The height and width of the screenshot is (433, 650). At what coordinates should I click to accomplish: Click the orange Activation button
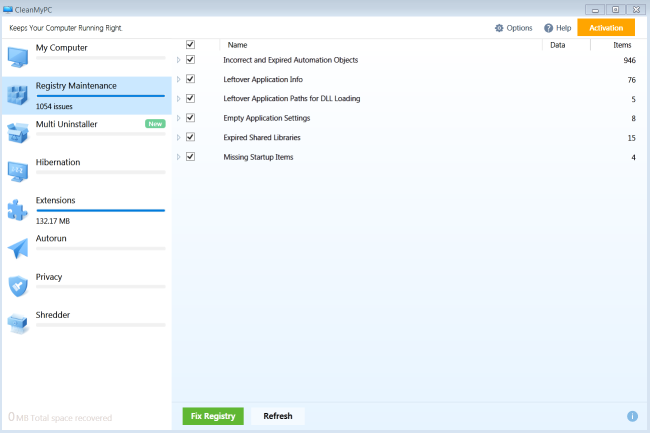pos(606,28)
